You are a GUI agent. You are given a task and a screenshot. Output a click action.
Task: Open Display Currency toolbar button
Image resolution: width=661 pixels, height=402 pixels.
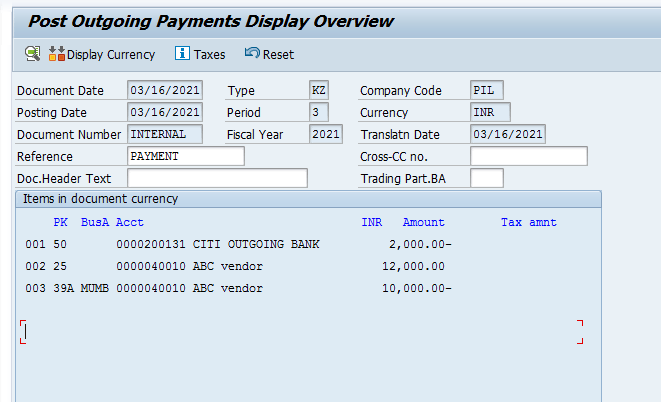(x=102, y=54)
